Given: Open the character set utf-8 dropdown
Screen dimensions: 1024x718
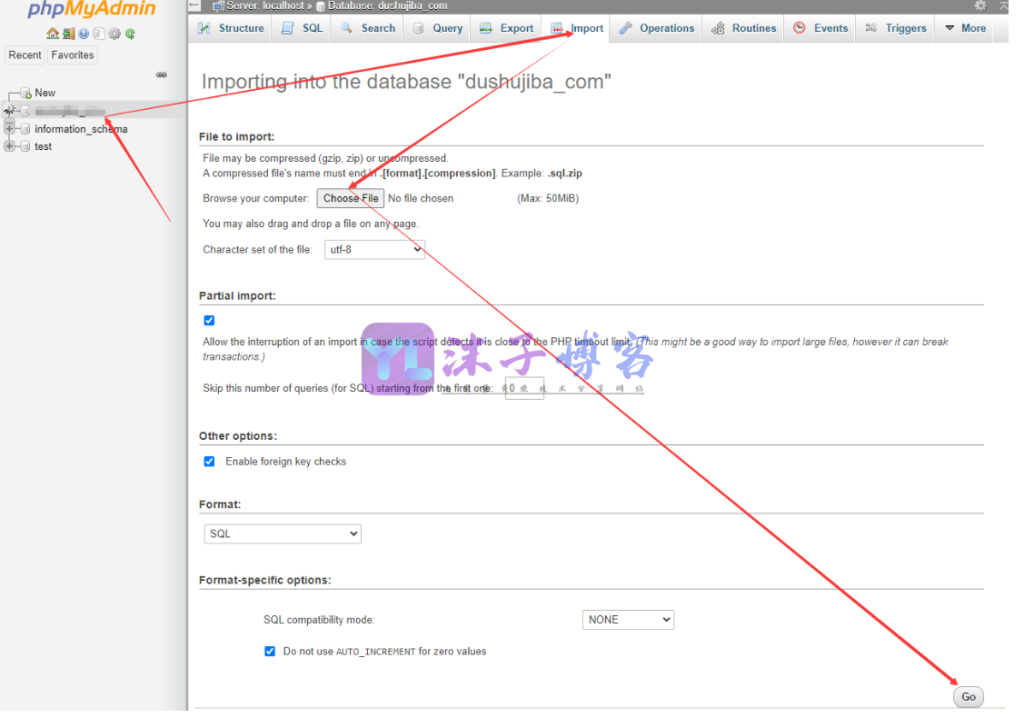Looking at the screenshot, I should click(375, 250).
